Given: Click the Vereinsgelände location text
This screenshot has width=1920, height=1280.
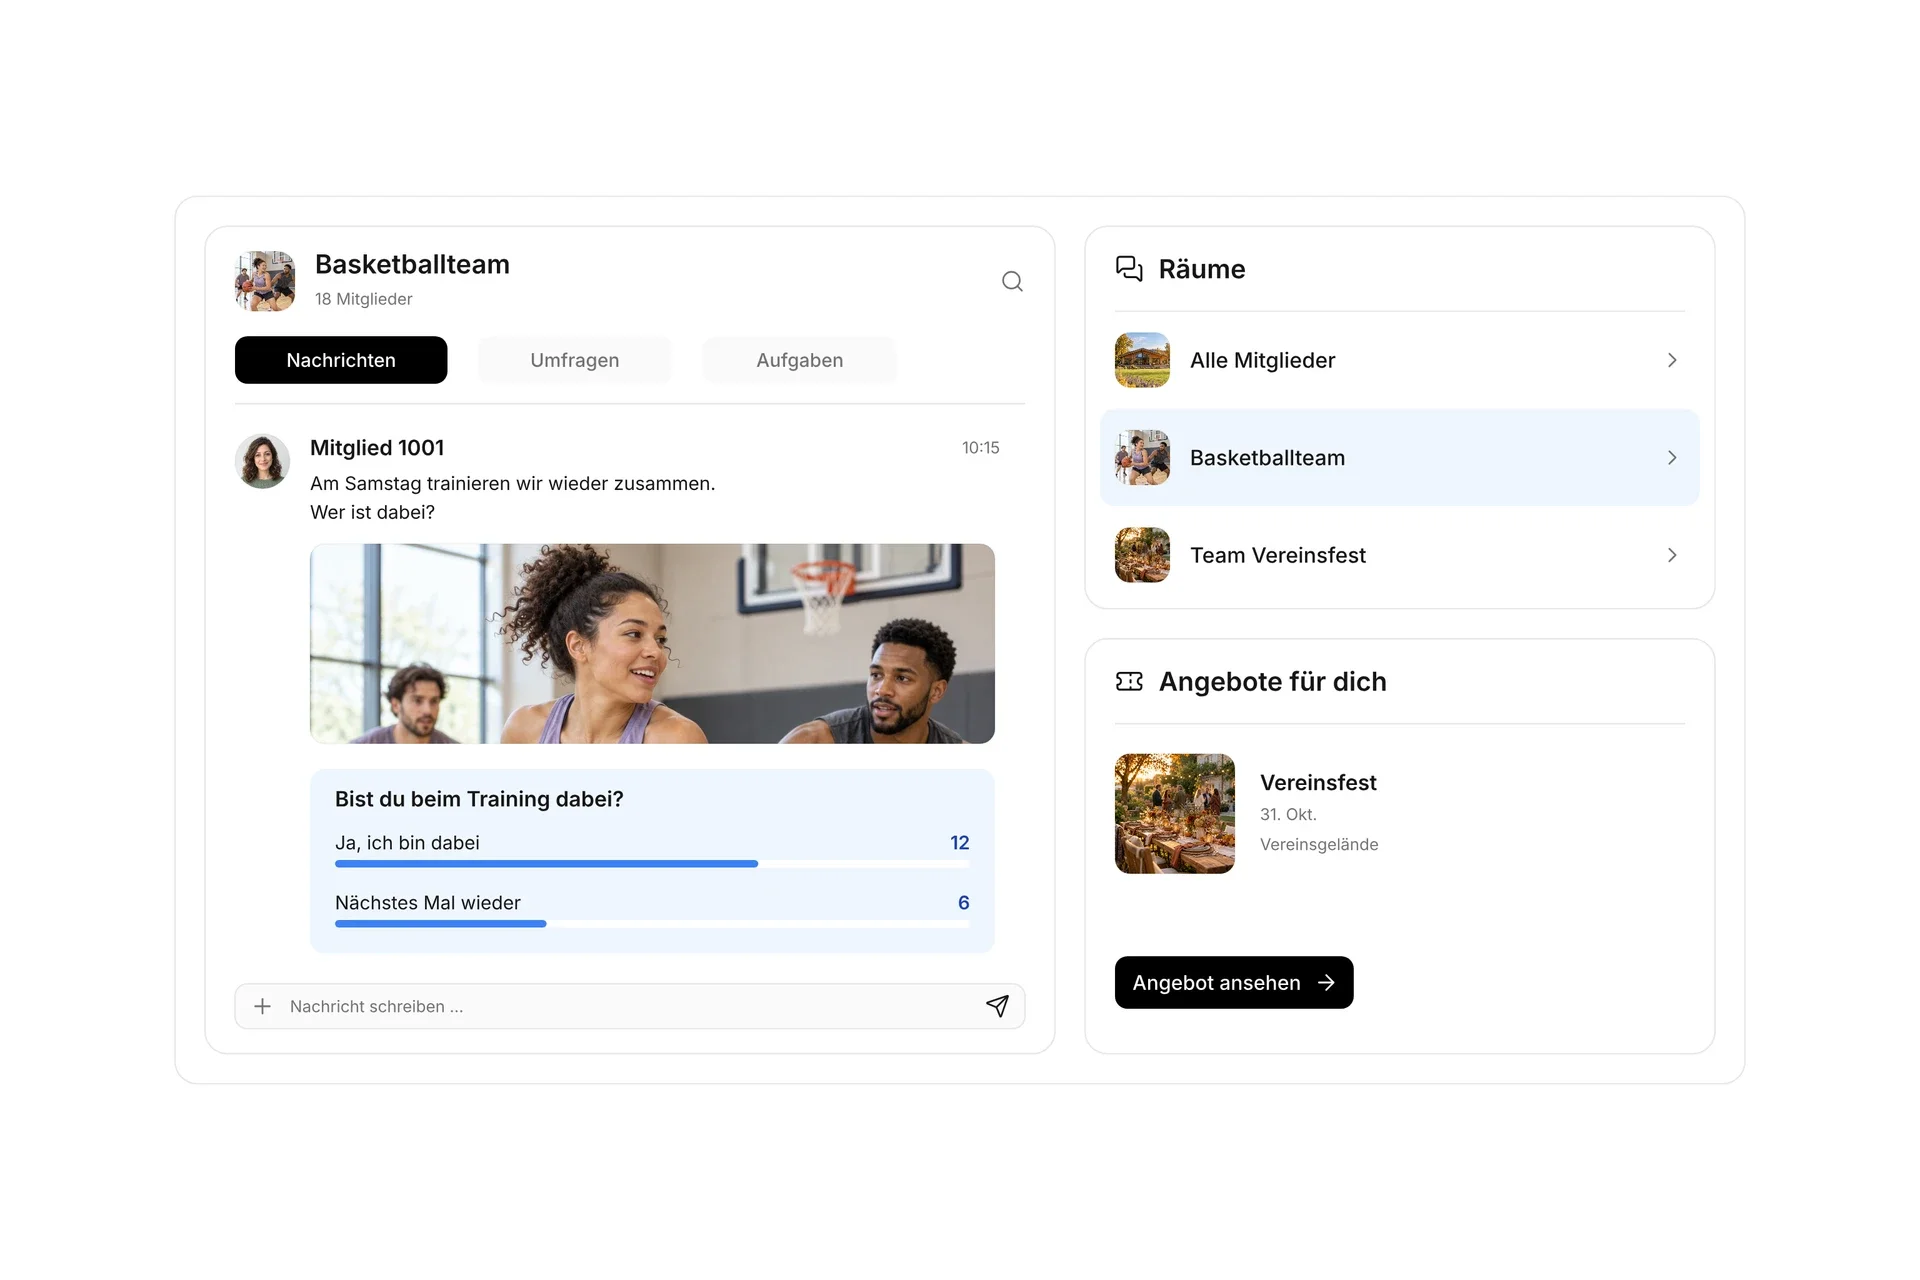Looking at the screenshot, I should tap(1319, 845).
